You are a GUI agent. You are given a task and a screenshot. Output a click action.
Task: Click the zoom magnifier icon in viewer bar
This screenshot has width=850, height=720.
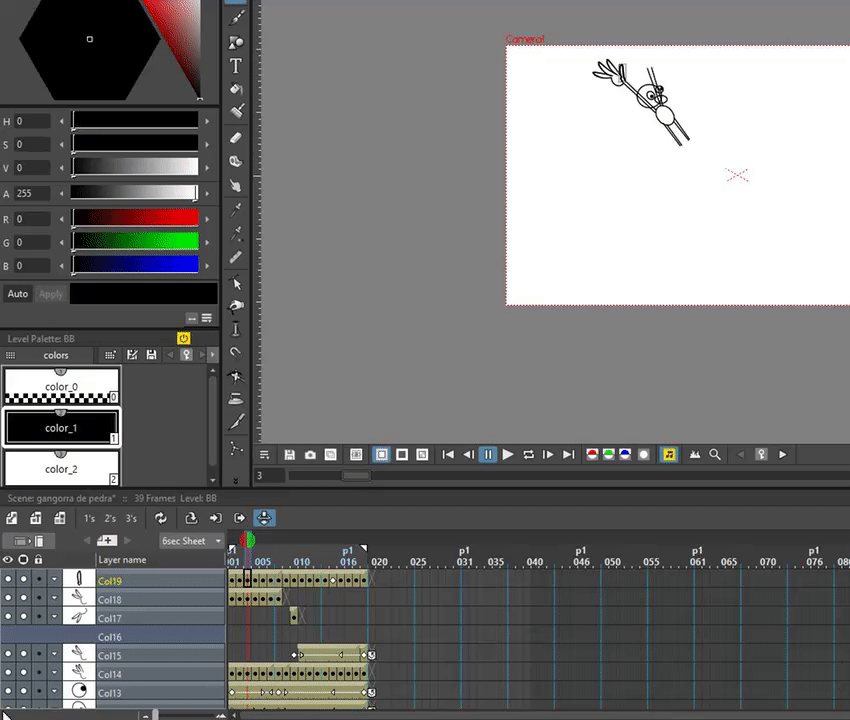[715, 455]
